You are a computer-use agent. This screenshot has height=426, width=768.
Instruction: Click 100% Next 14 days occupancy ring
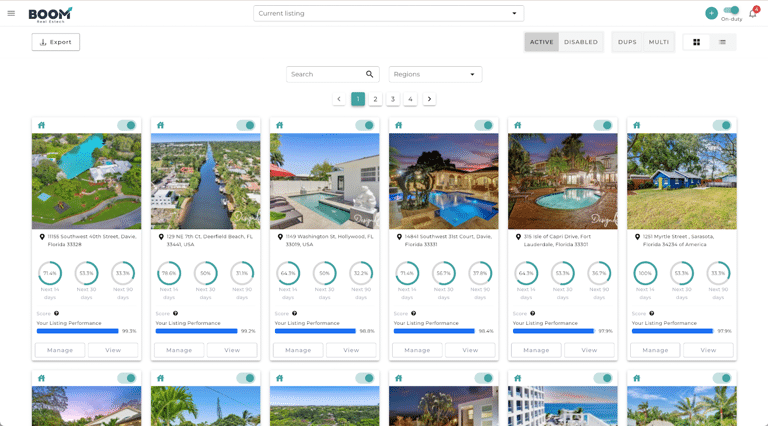coord(645,273)
